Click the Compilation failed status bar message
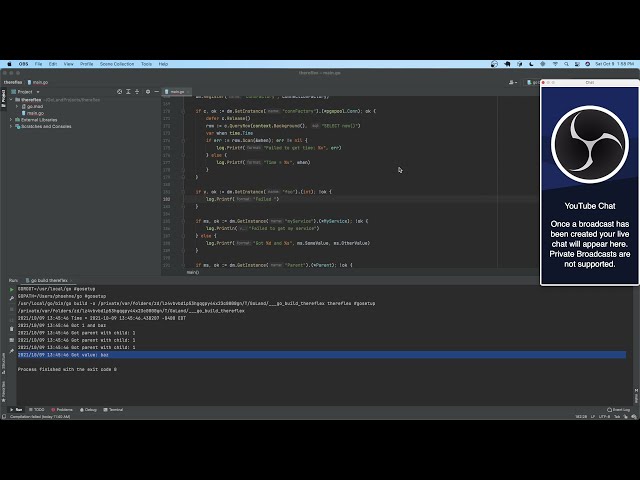 40,417
